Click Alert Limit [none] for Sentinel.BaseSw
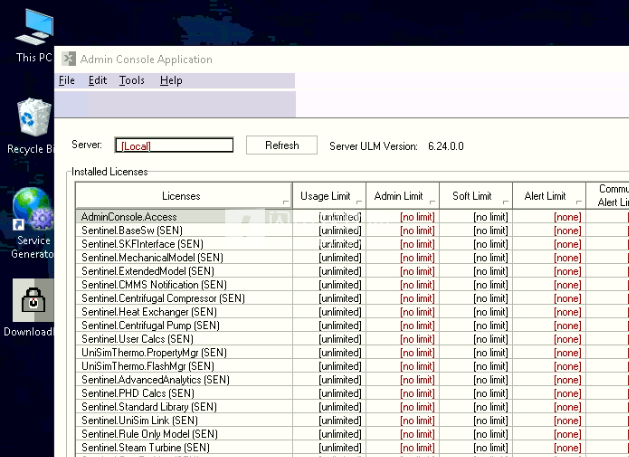The image size is (629, 457). pyautogui.click(x=549, y=230)
